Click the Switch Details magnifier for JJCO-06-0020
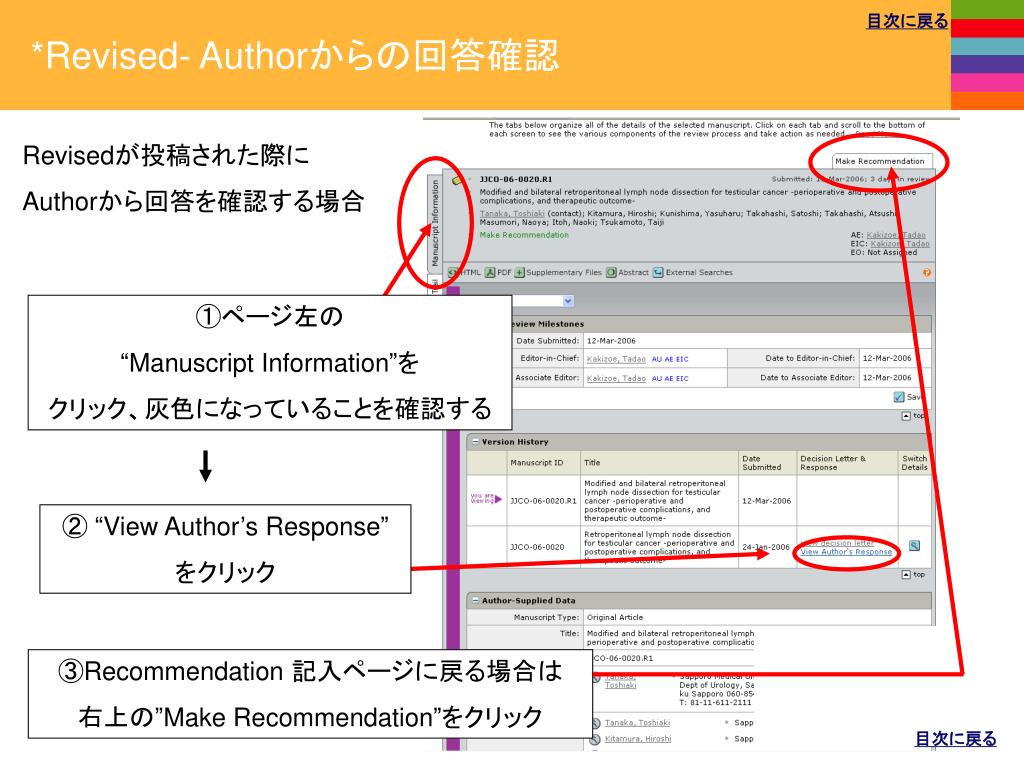The height and width of the screenshot is (768, 1024). pos(914,545)
